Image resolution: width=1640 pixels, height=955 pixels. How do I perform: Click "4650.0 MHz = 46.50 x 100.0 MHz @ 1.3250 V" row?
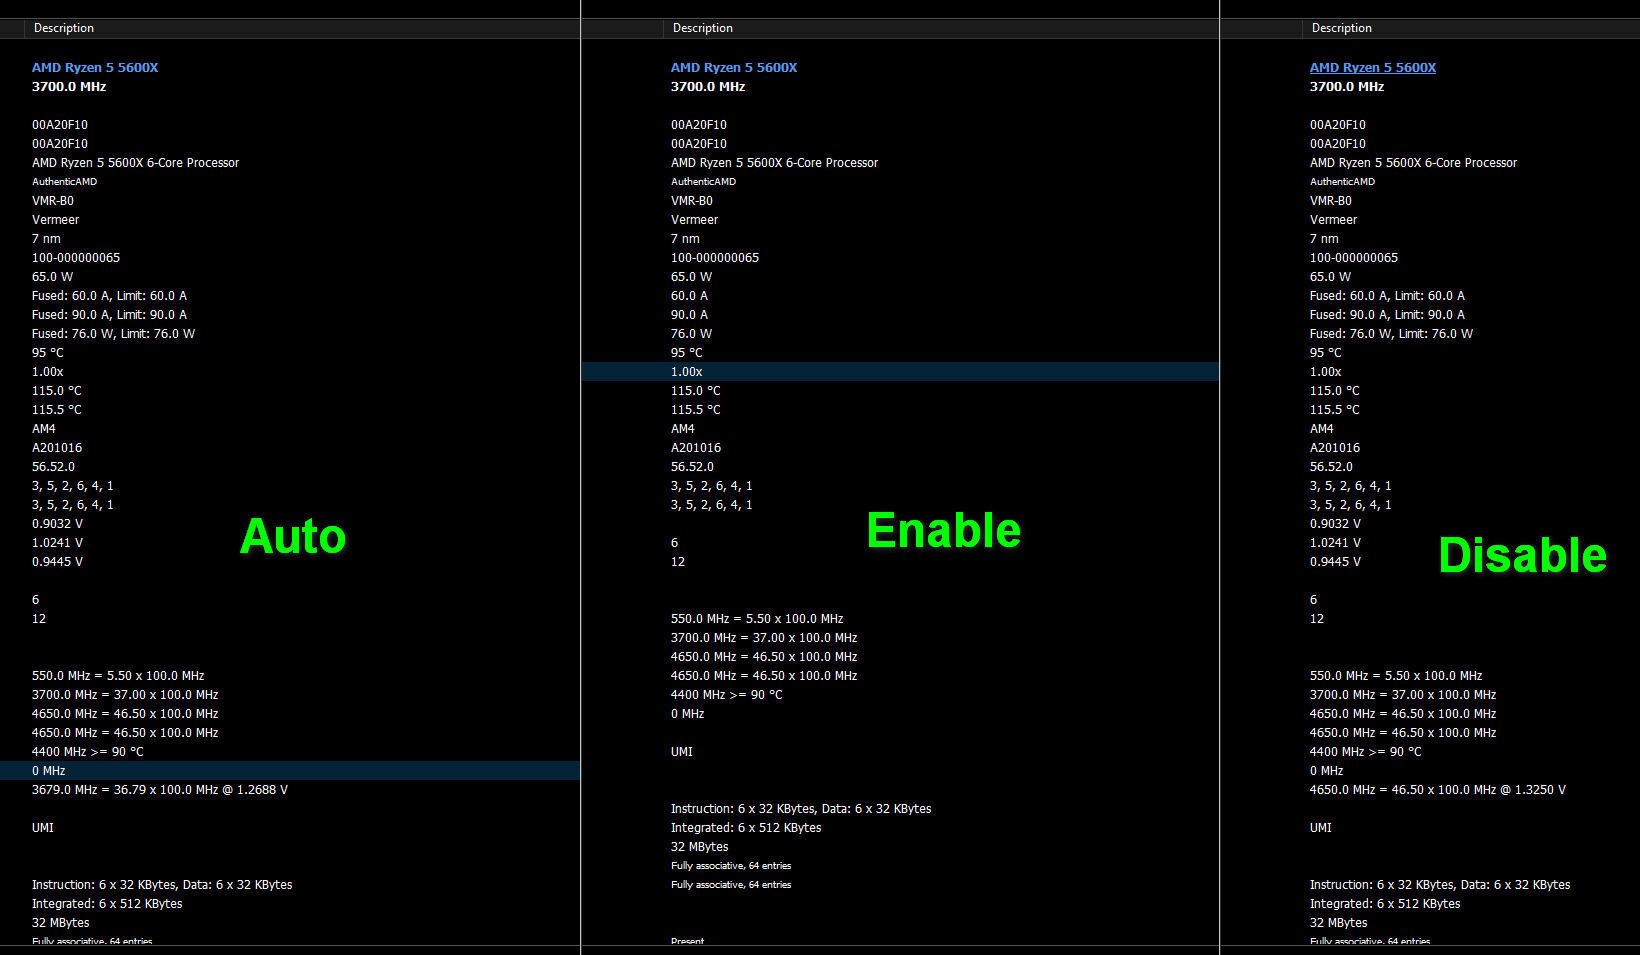[1438, 790]
